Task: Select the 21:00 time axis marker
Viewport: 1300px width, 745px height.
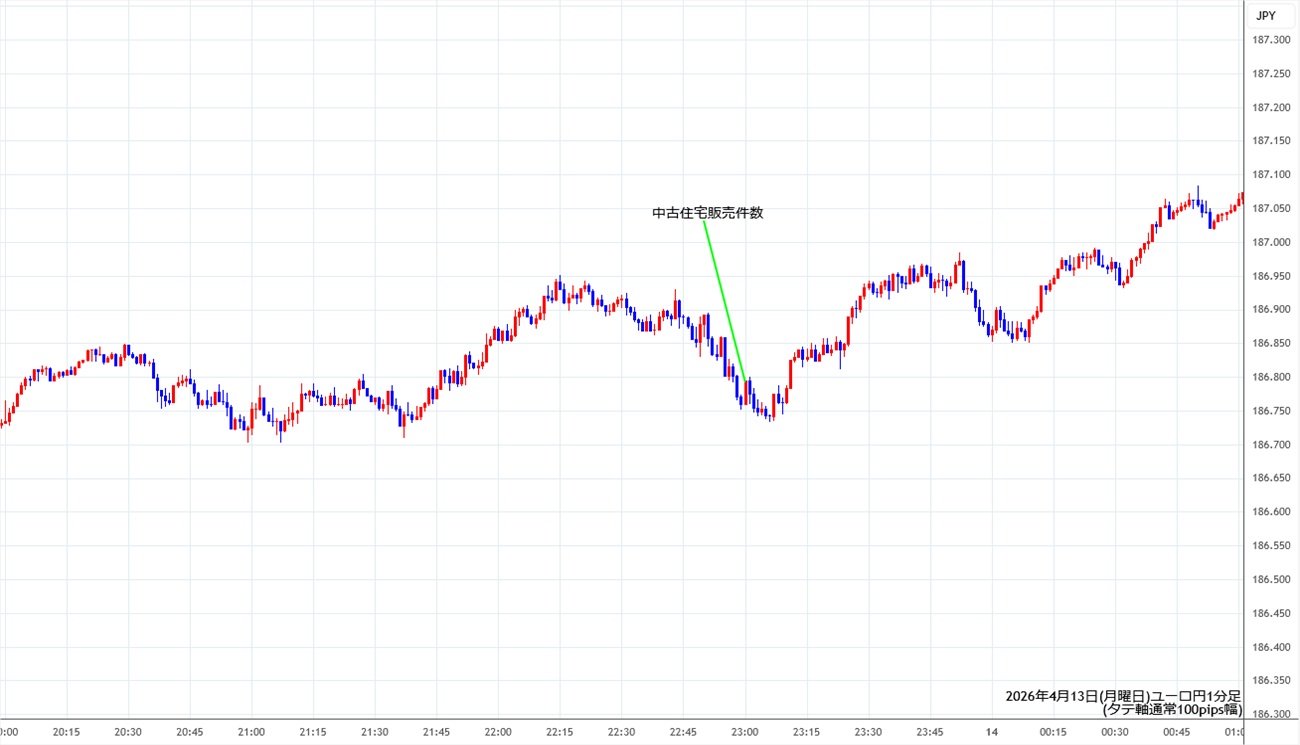Action: (252, 732)
